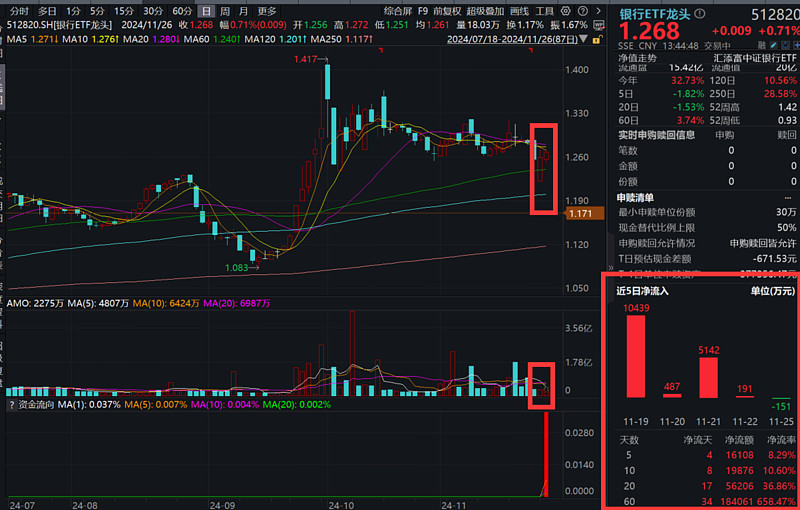This screenshot has height=510, width=800.
Task: Select the 1分 period tab
Action: pyautogui.click(x=73, y=11)
